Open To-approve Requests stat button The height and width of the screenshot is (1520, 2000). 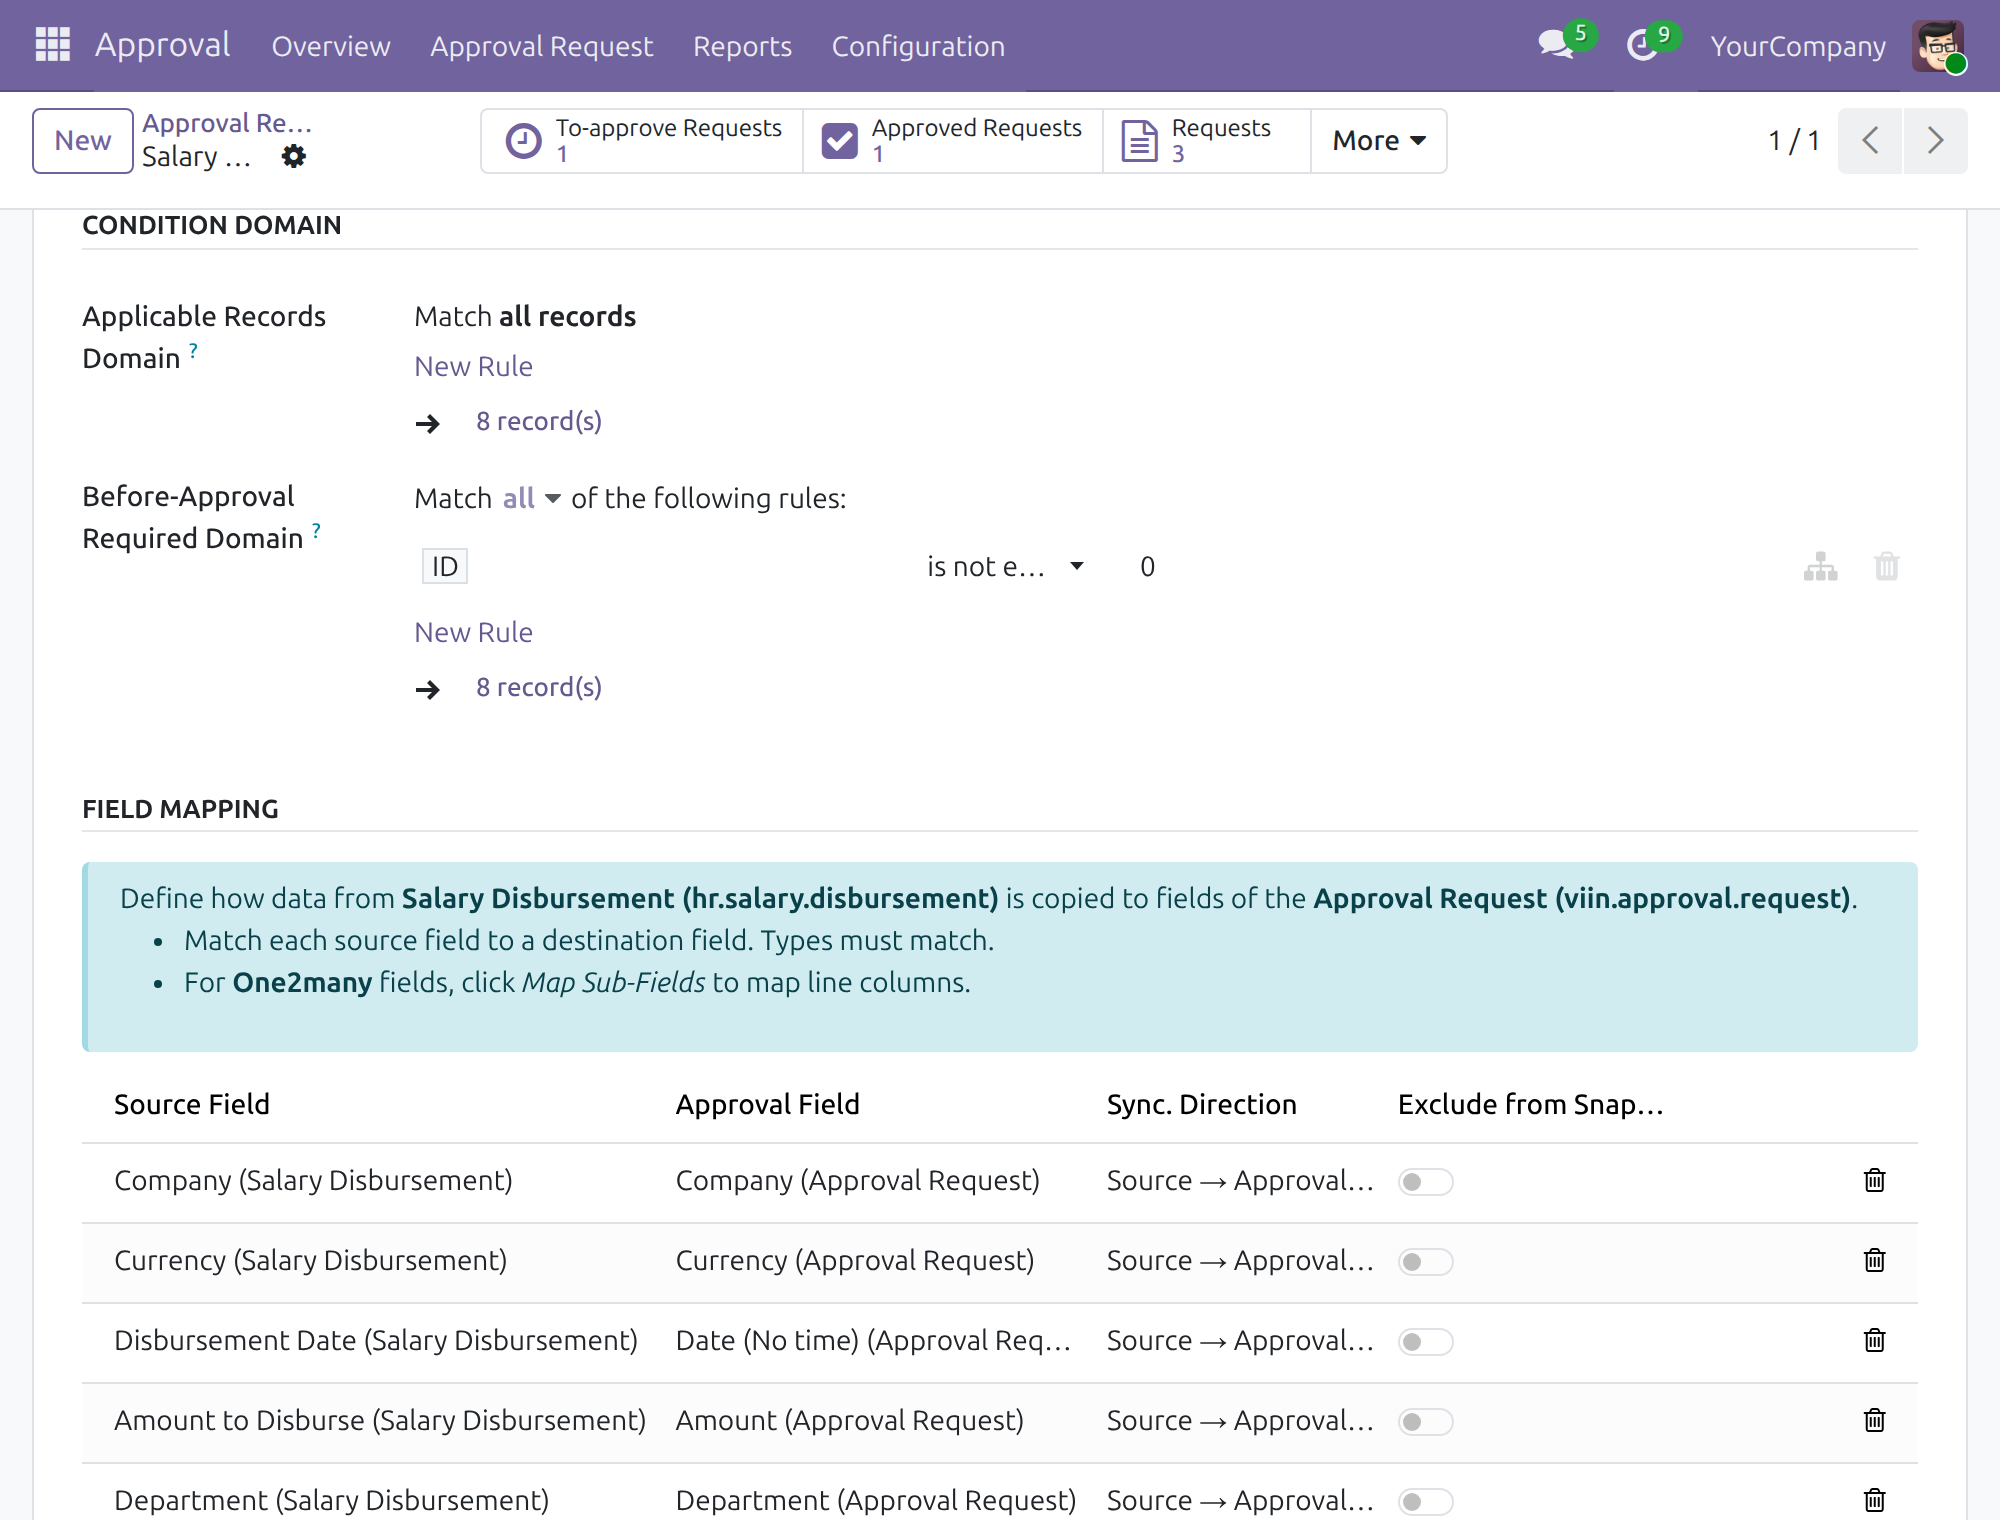[x=642, y=141]
